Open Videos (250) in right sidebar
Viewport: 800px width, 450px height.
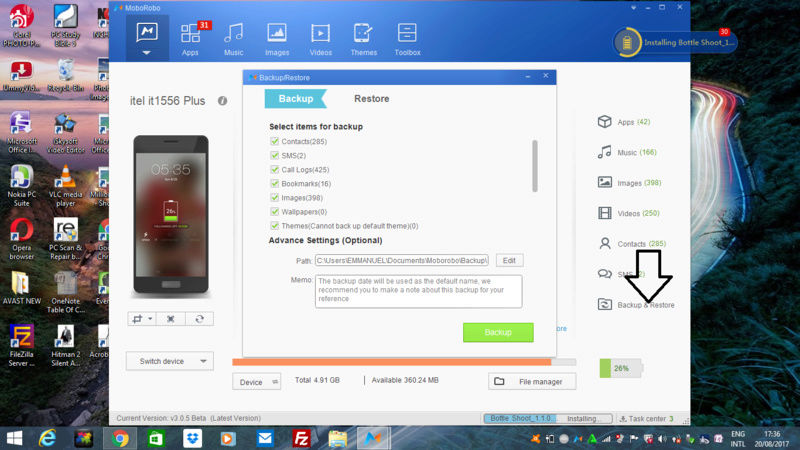click(x=628, y=213)
